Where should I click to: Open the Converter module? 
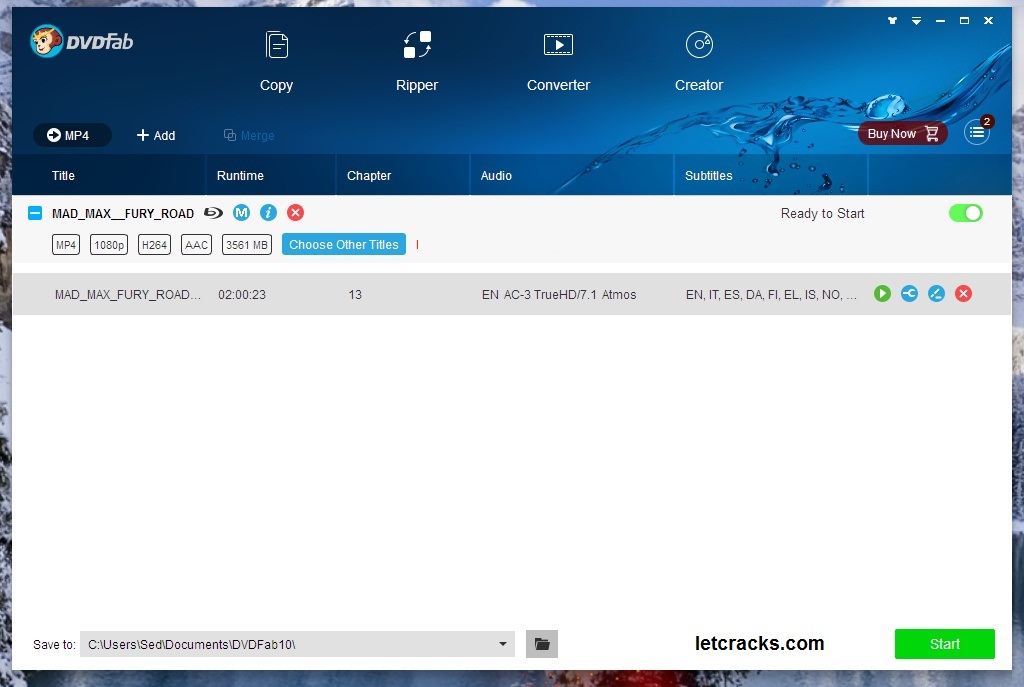click(558, 62)
